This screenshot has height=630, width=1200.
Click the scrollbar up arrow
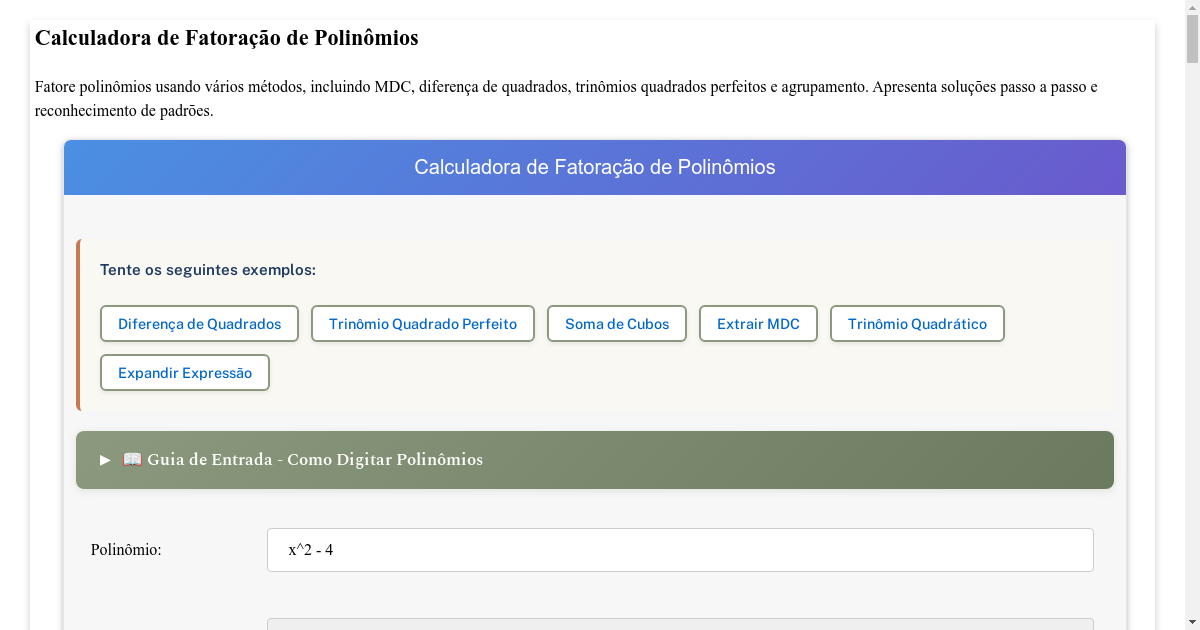[1192, 9]
